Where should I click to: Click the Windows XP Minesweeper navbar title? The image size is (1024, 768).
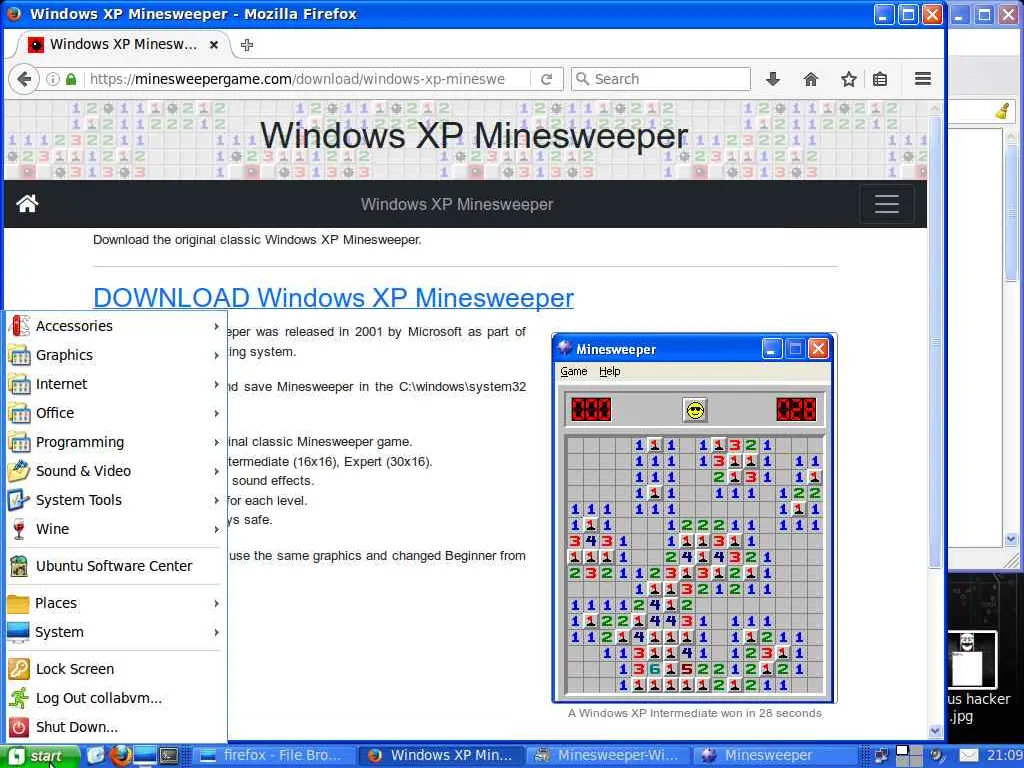click(457, 204)
